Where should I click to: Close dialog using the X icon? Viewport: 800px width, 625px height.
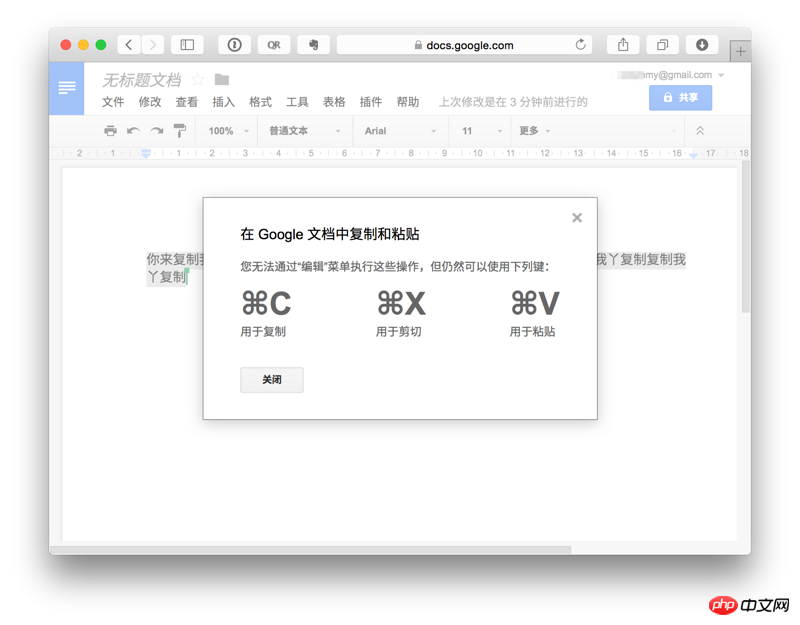577,218
